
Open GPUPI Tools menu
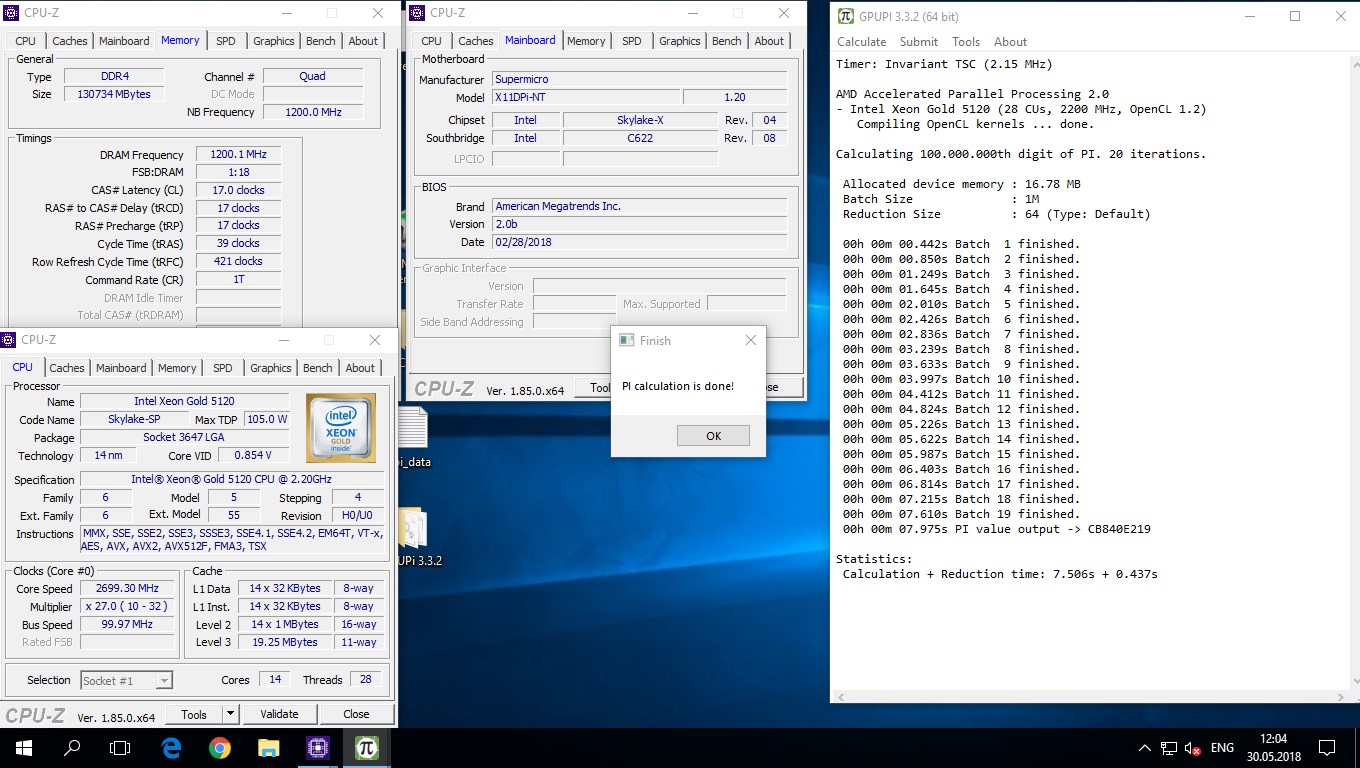coord(965,42)
